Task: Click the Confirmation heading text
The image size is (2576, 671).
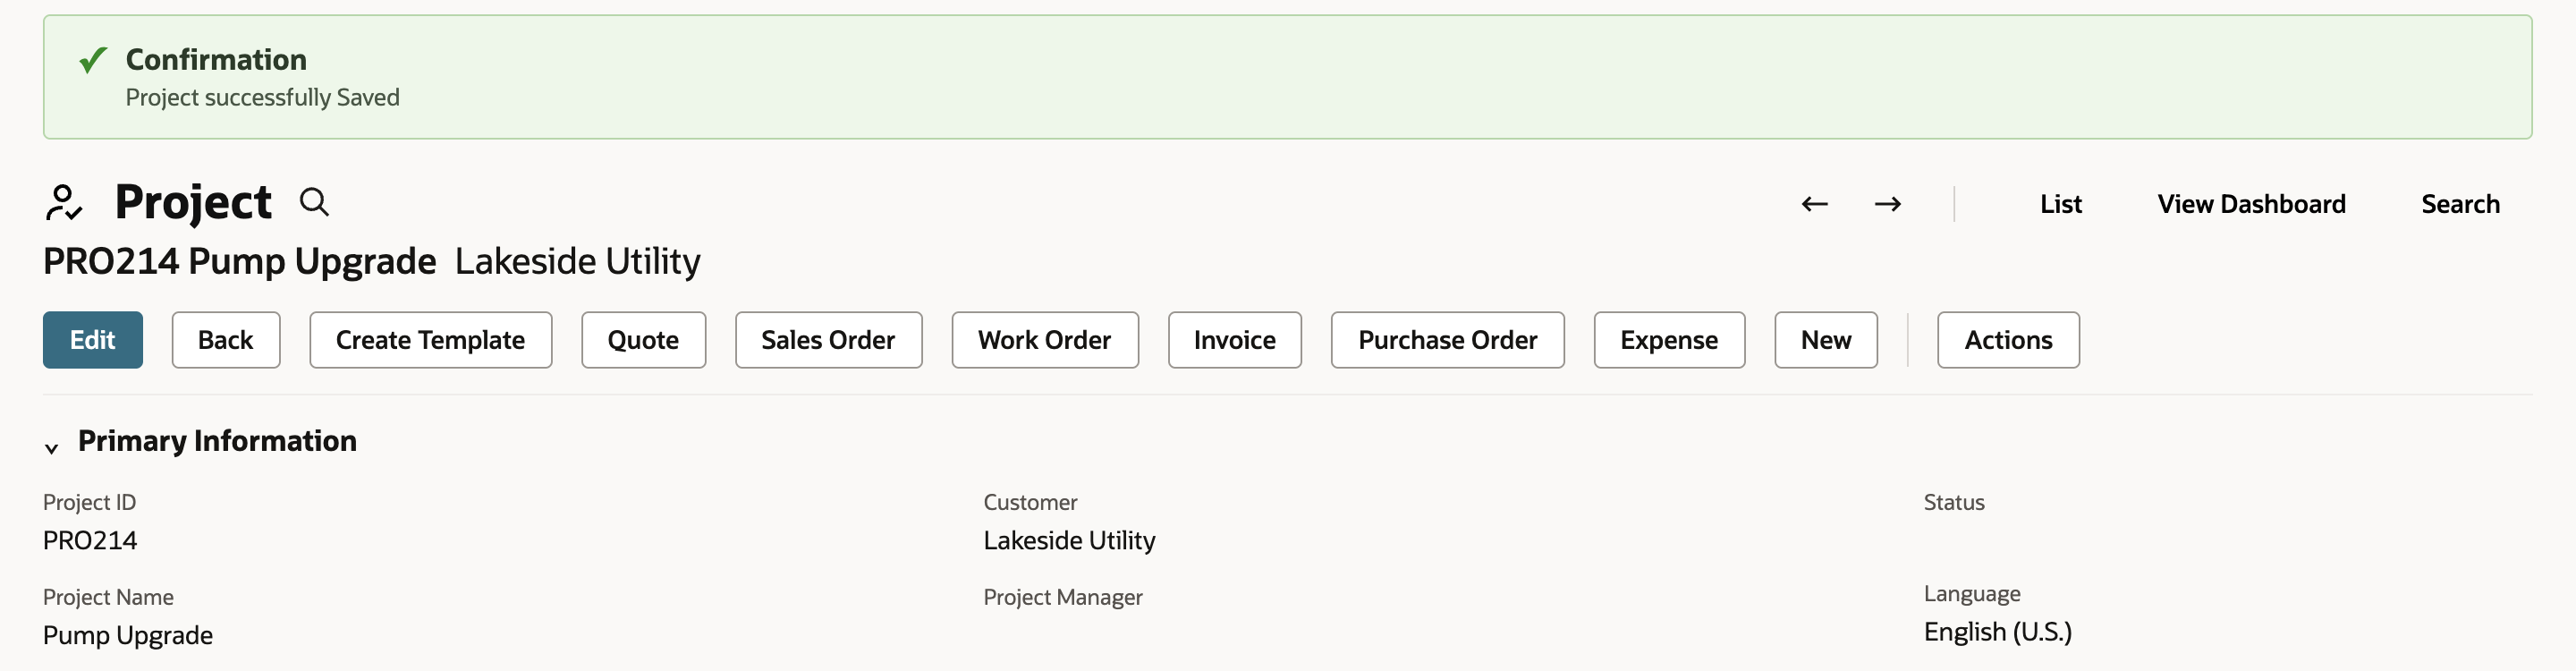Action: point(216,60)
